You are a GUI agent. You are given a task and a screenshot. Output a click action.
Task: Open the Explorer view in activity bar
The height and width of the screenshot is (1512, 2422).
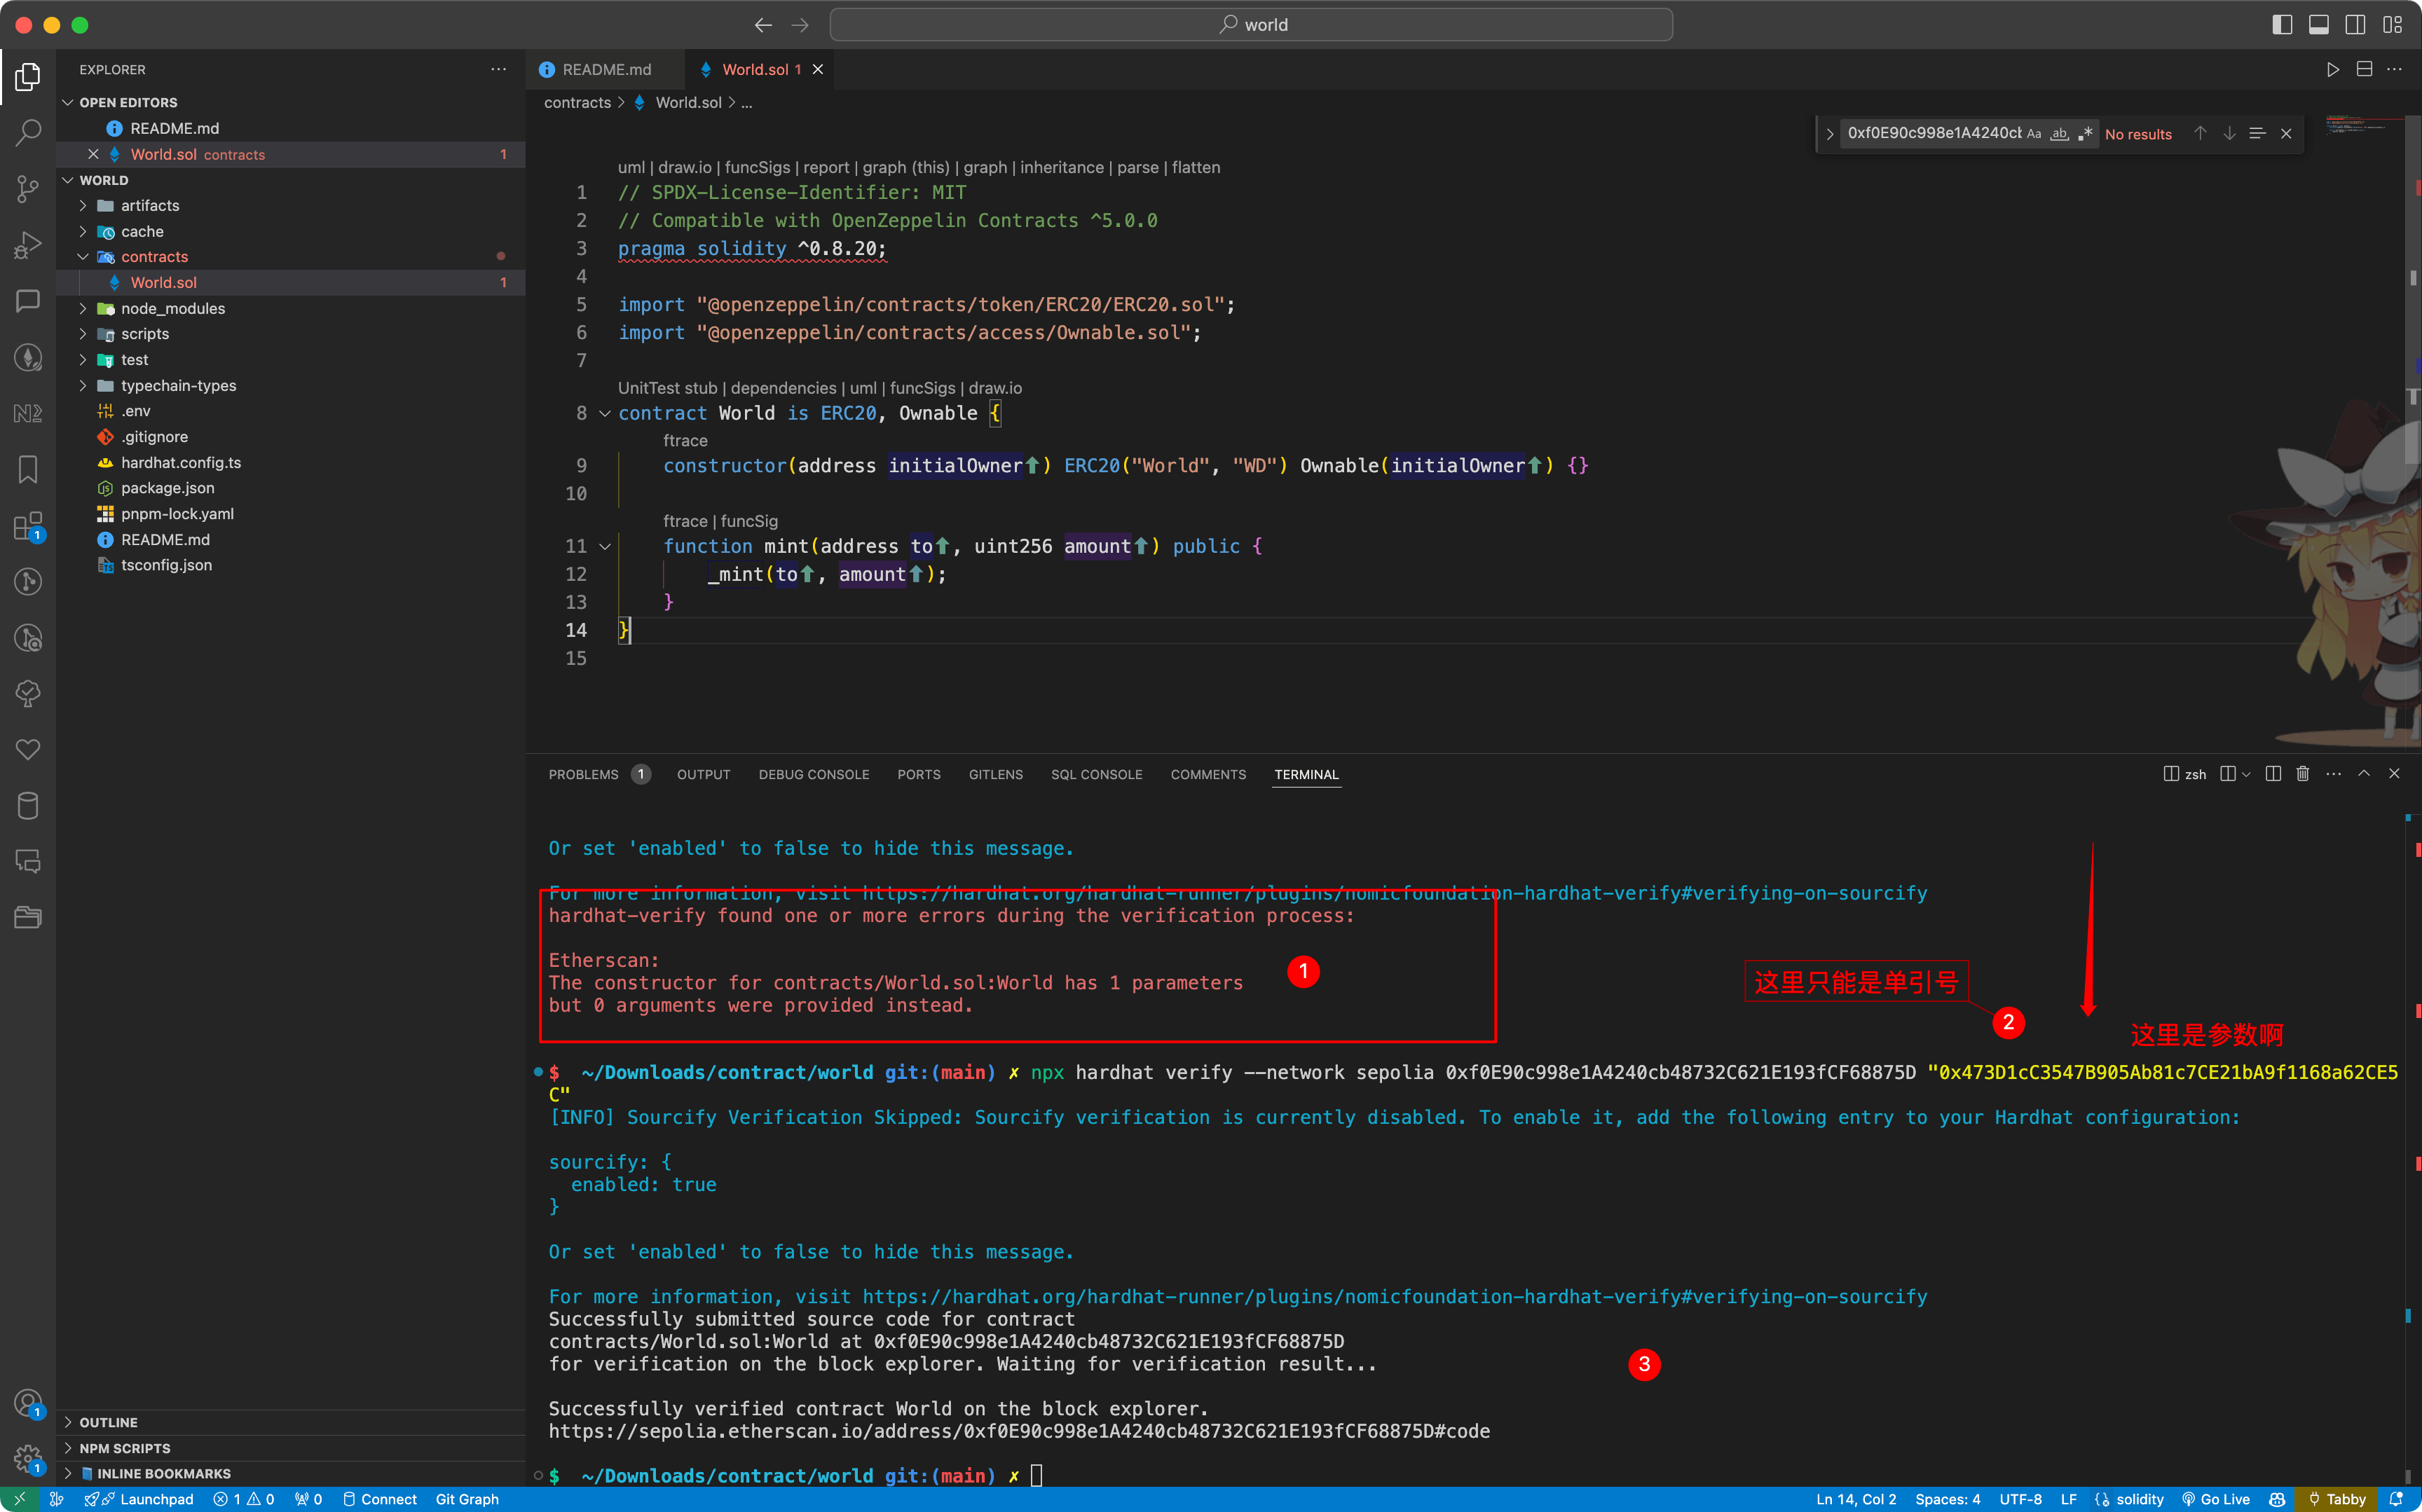[x=28, y=77]
